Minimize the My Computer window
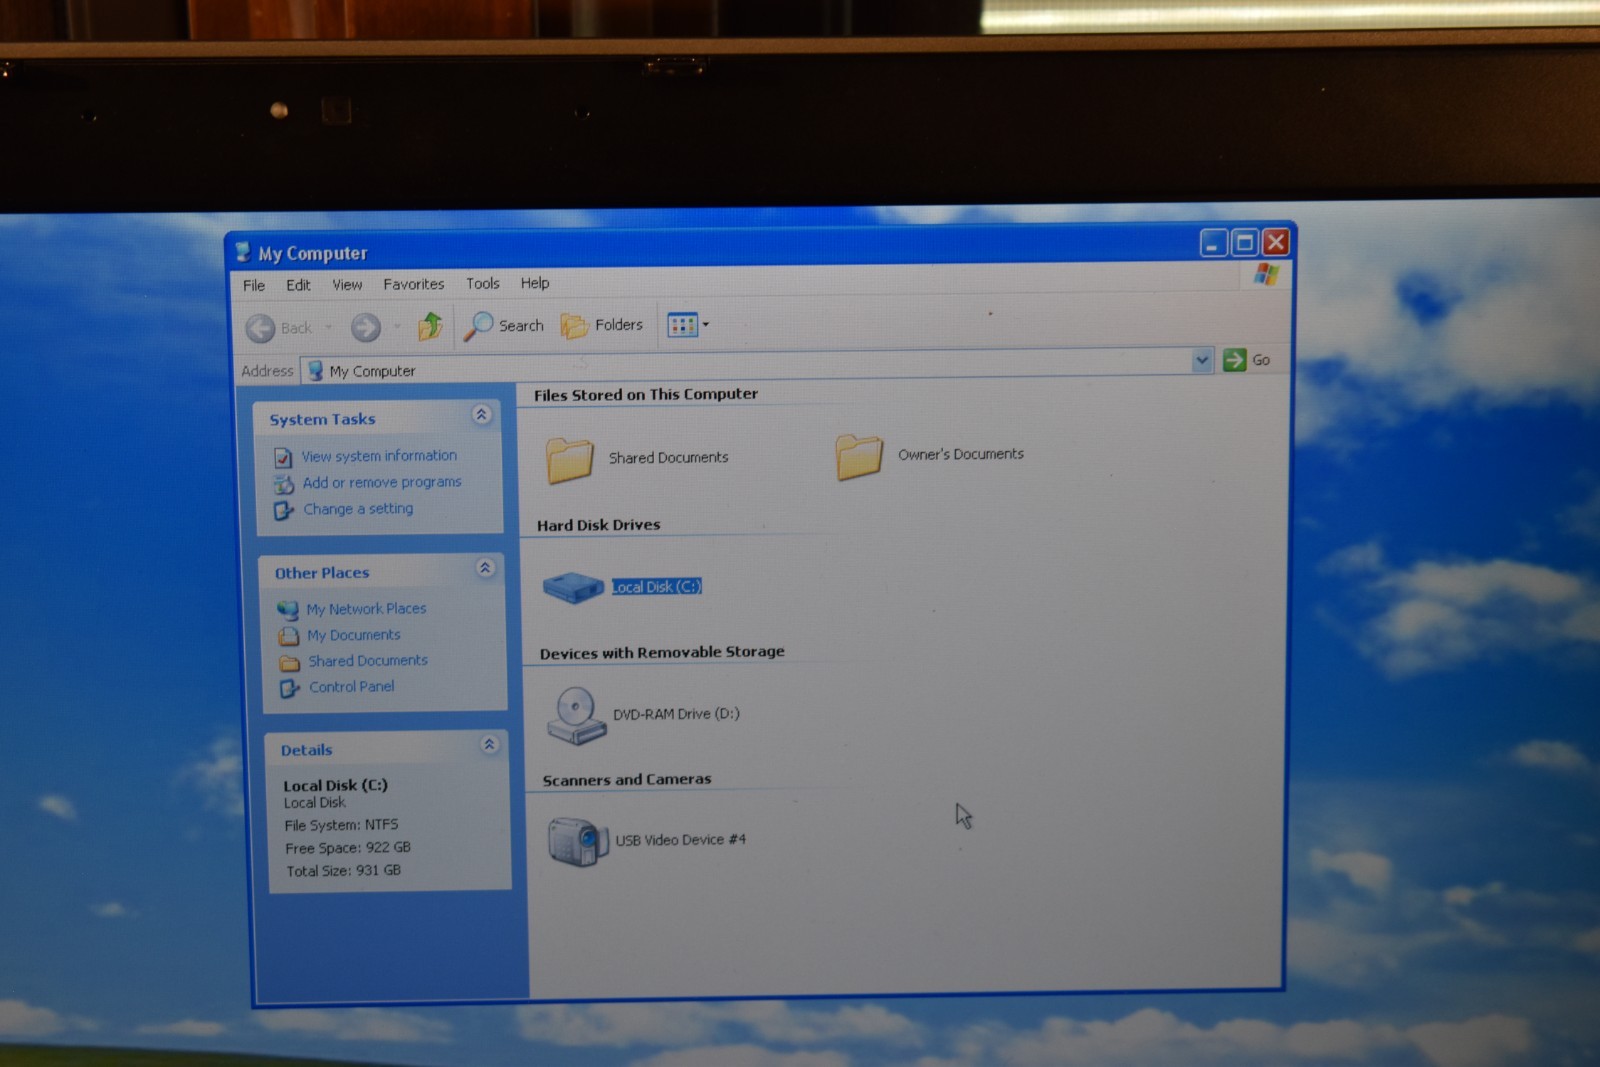 point(1213,243)
